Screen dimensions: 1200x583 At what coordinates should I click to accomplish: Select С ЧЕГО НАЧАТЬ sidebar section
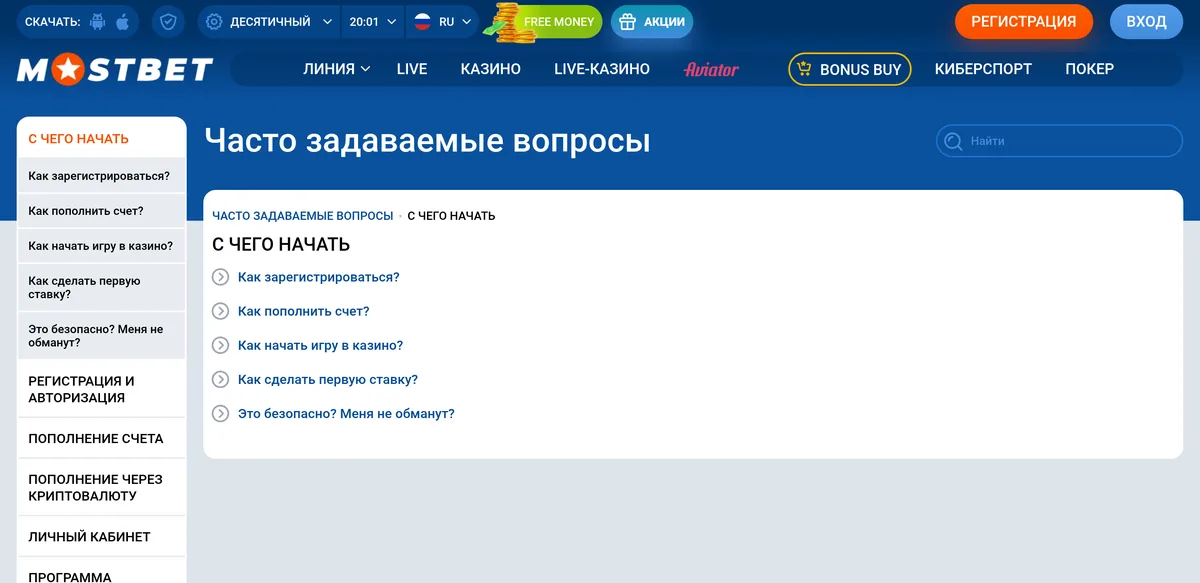102,139
